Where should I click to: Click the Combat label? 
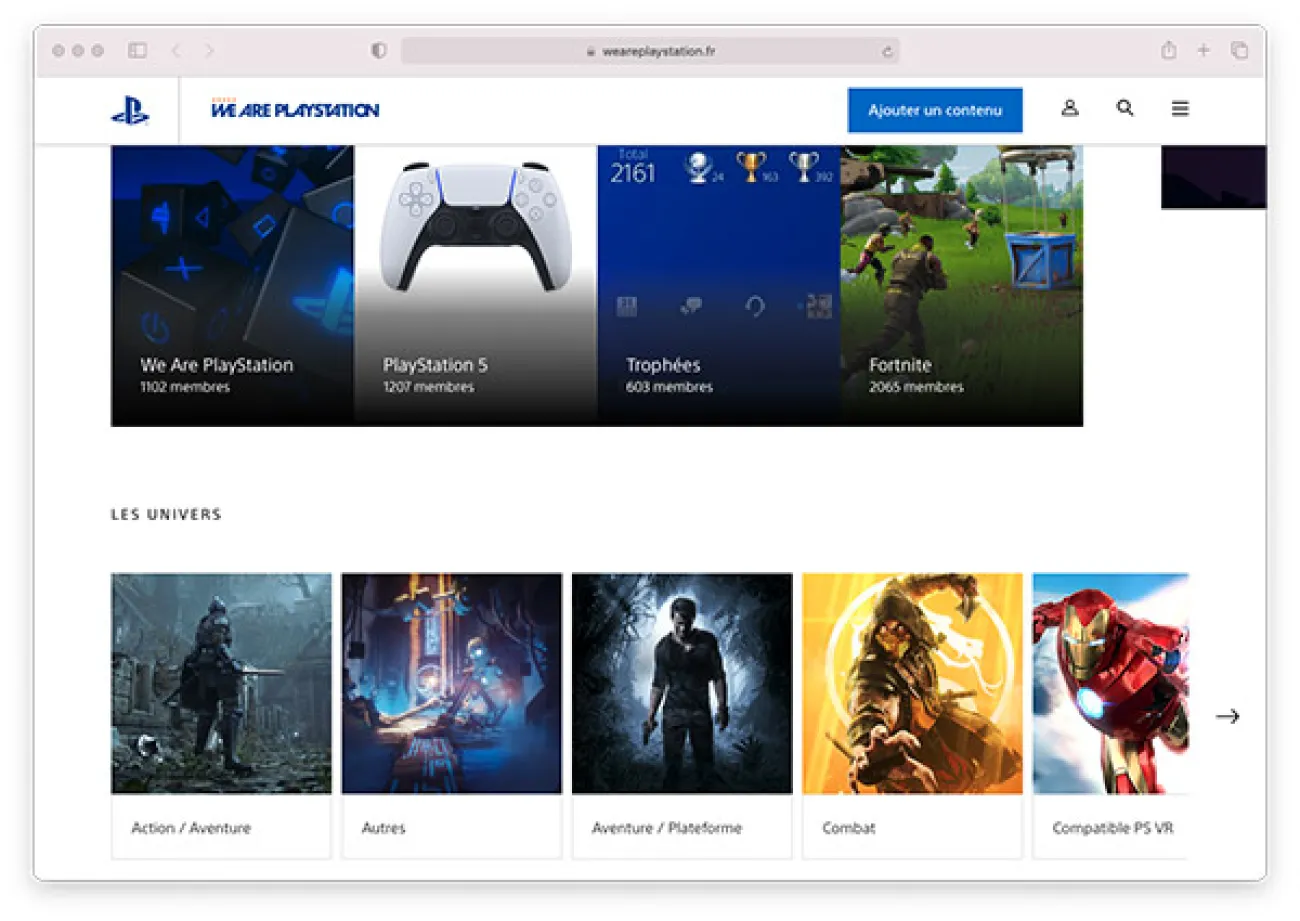pos(848,828)
